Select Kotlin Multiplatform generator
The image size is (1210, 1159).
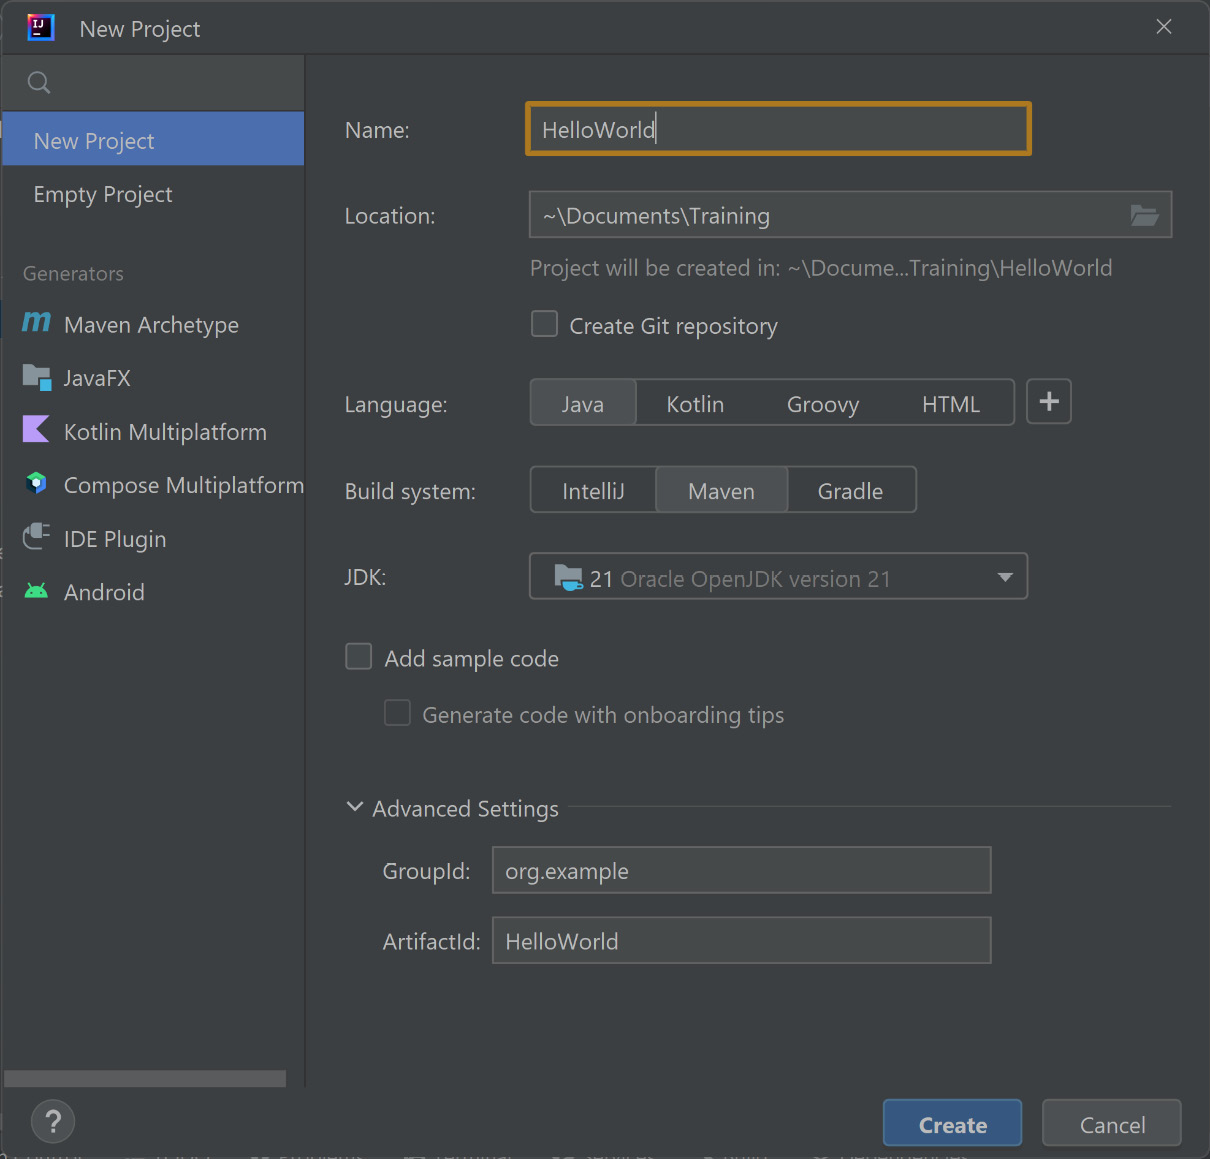coord(153,431)
